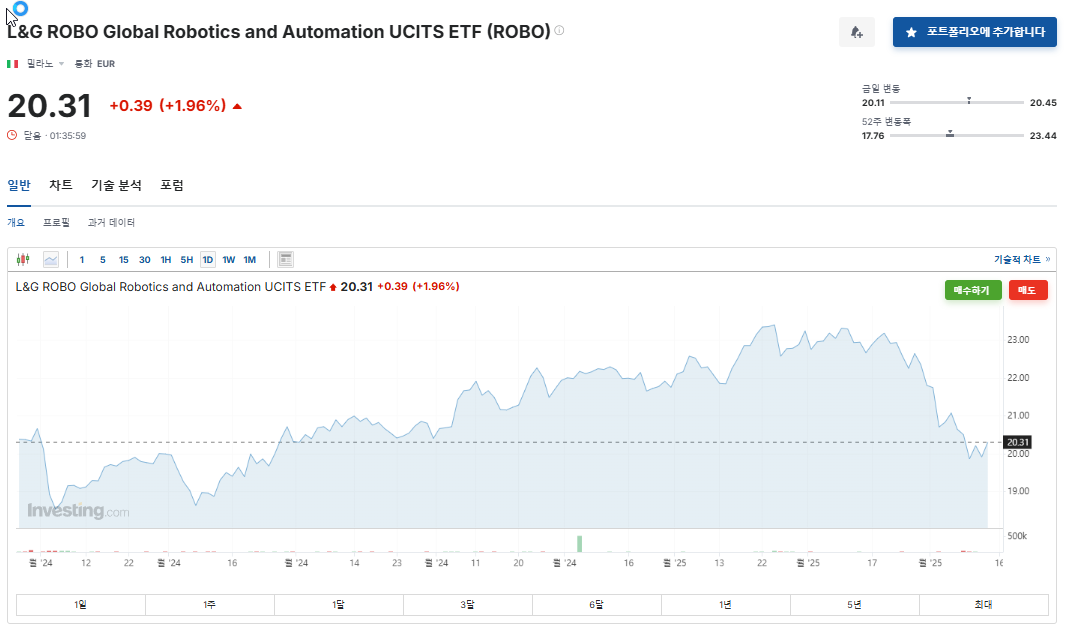Click the green 매수하기 buy button

(972, 290)
